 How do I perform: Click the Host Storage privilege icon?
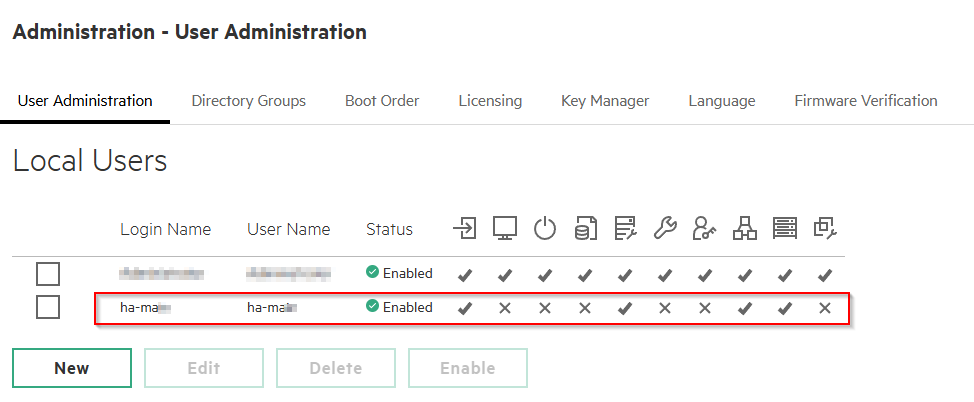(785, 229)
